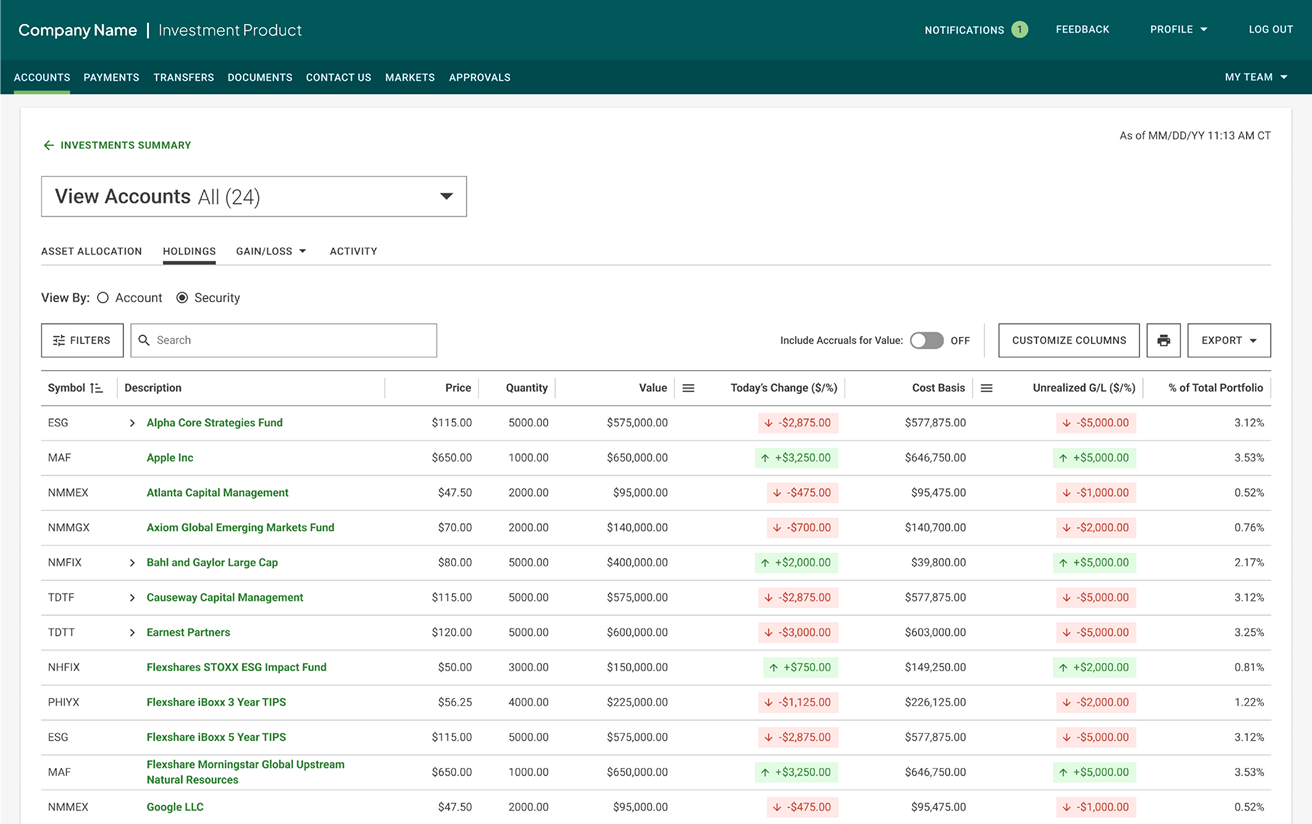Click the back arrow beside Investments Summary
The width and height of the screenshot is (1312, 824).
tap(48, 145)
